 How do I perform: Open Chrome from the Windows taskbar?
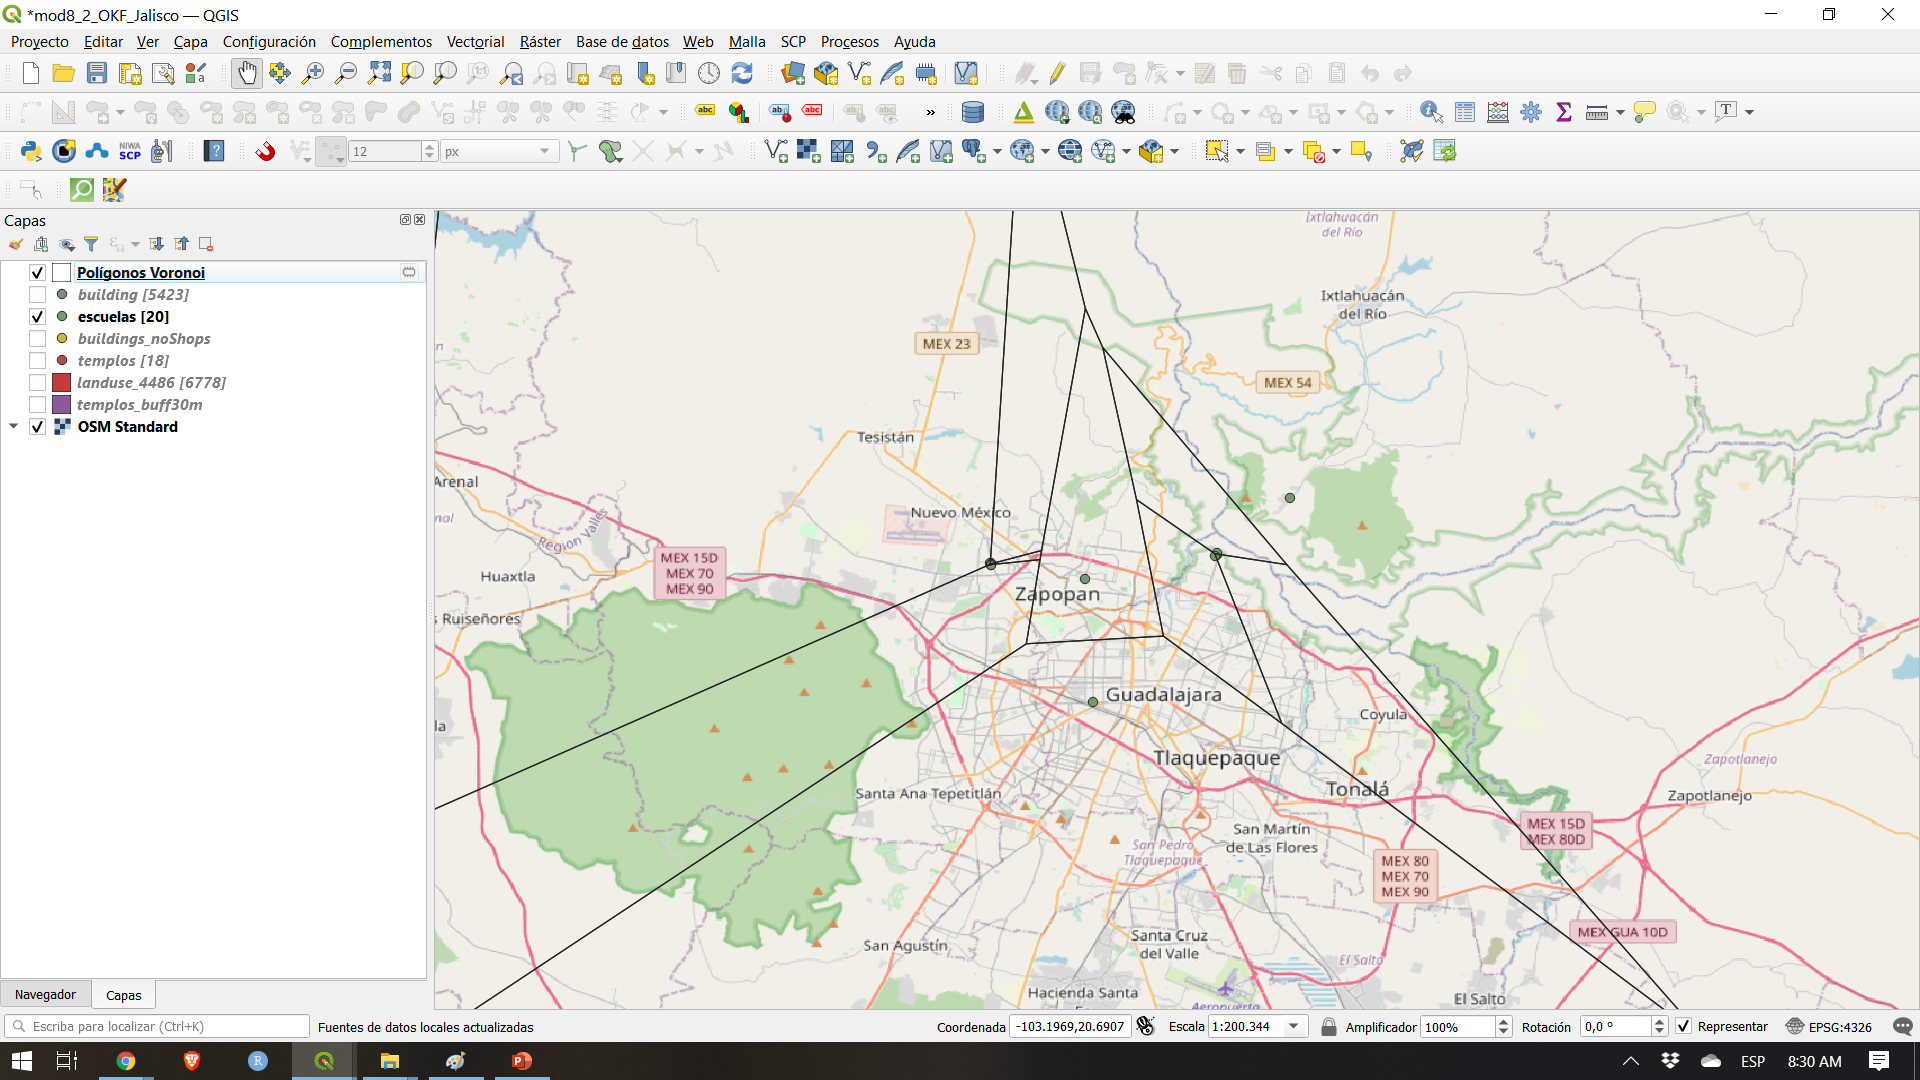click(x=126, y=1061)
